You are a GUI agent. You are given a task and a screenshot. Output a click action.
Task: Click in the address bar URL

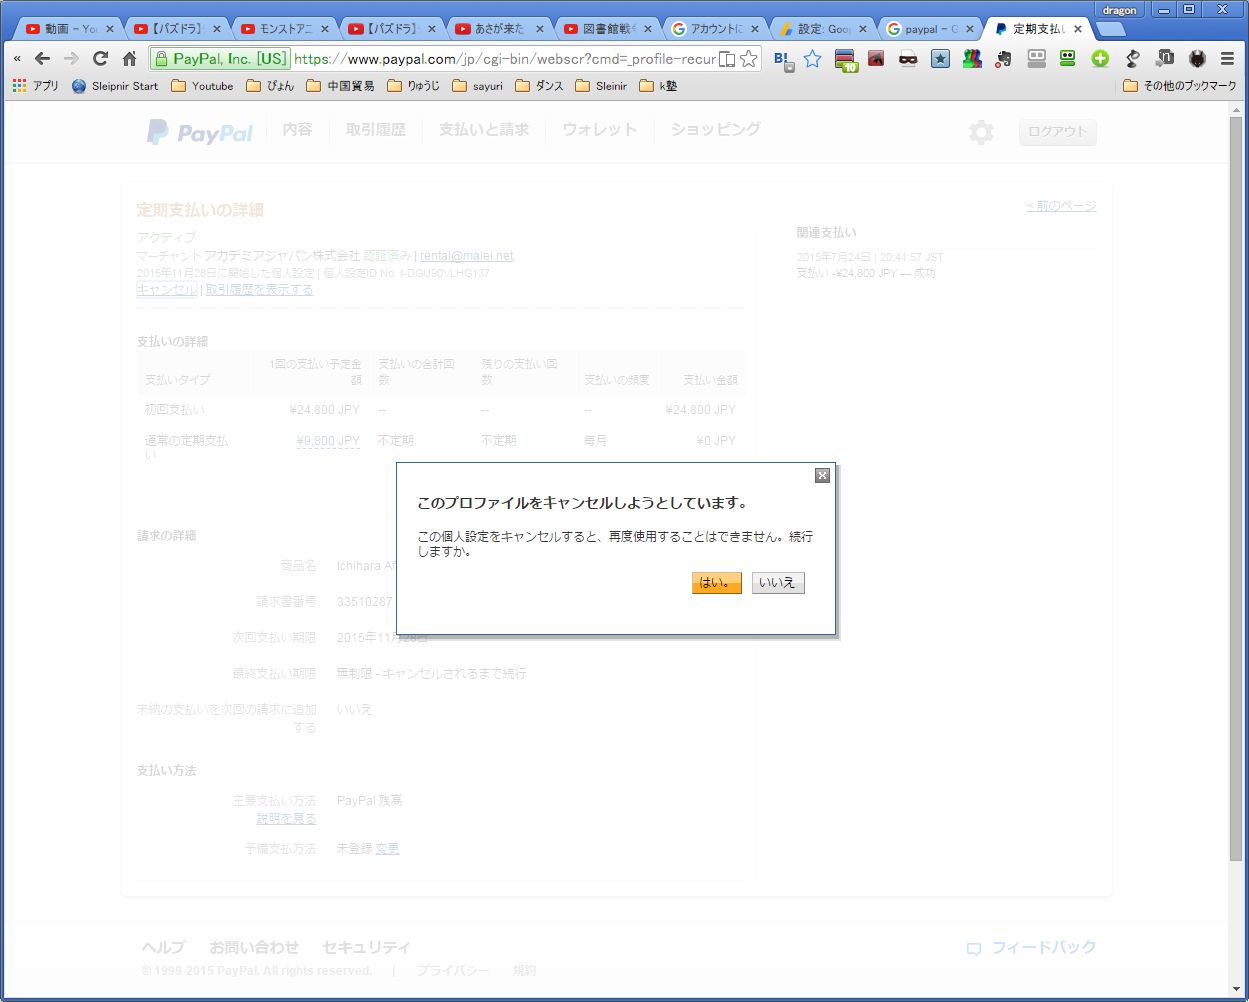[505, 59]
